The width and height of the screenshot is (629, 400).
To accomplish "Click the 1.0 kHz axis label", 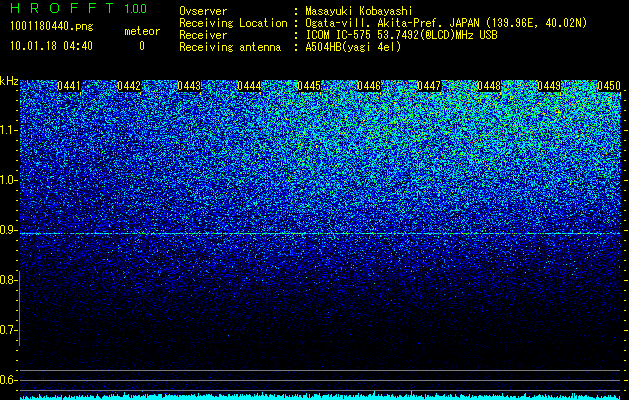I will [7, 180].
